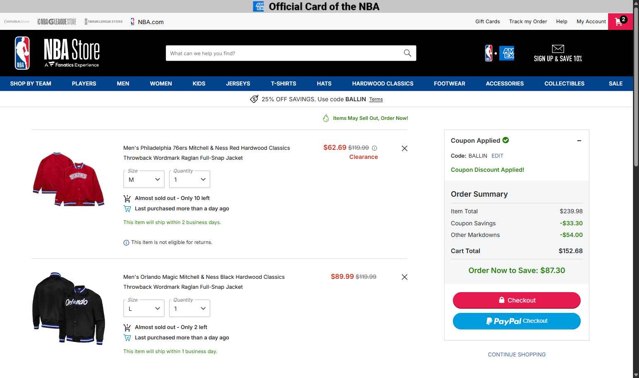Click the Order Now to Save: $87.30 text
The width and height of the screenshot is (639, 378).
(x=516, y=270)
